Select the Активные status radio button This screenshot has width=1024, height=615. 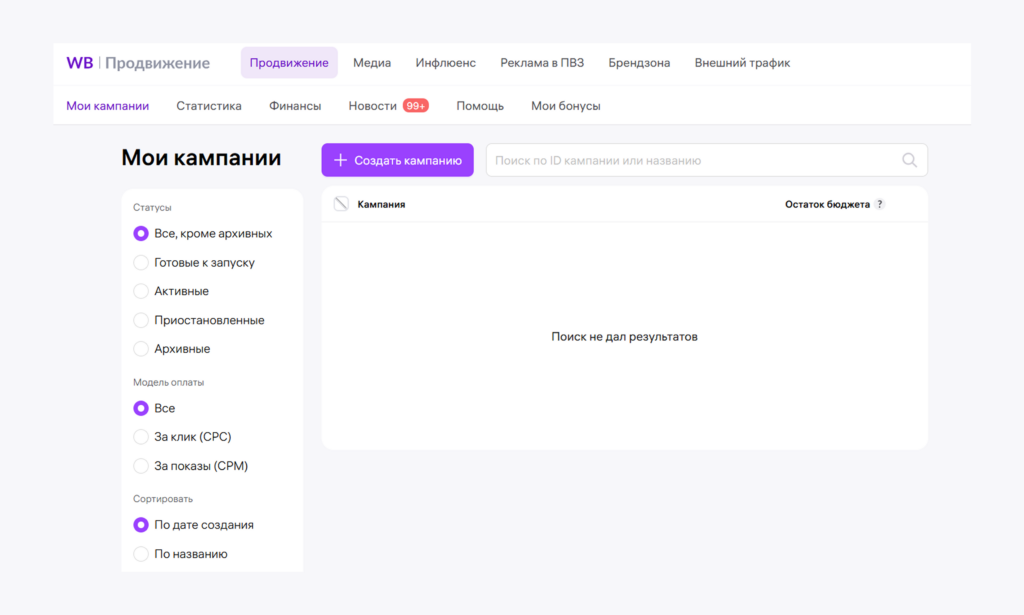click(x=141, y=291)
